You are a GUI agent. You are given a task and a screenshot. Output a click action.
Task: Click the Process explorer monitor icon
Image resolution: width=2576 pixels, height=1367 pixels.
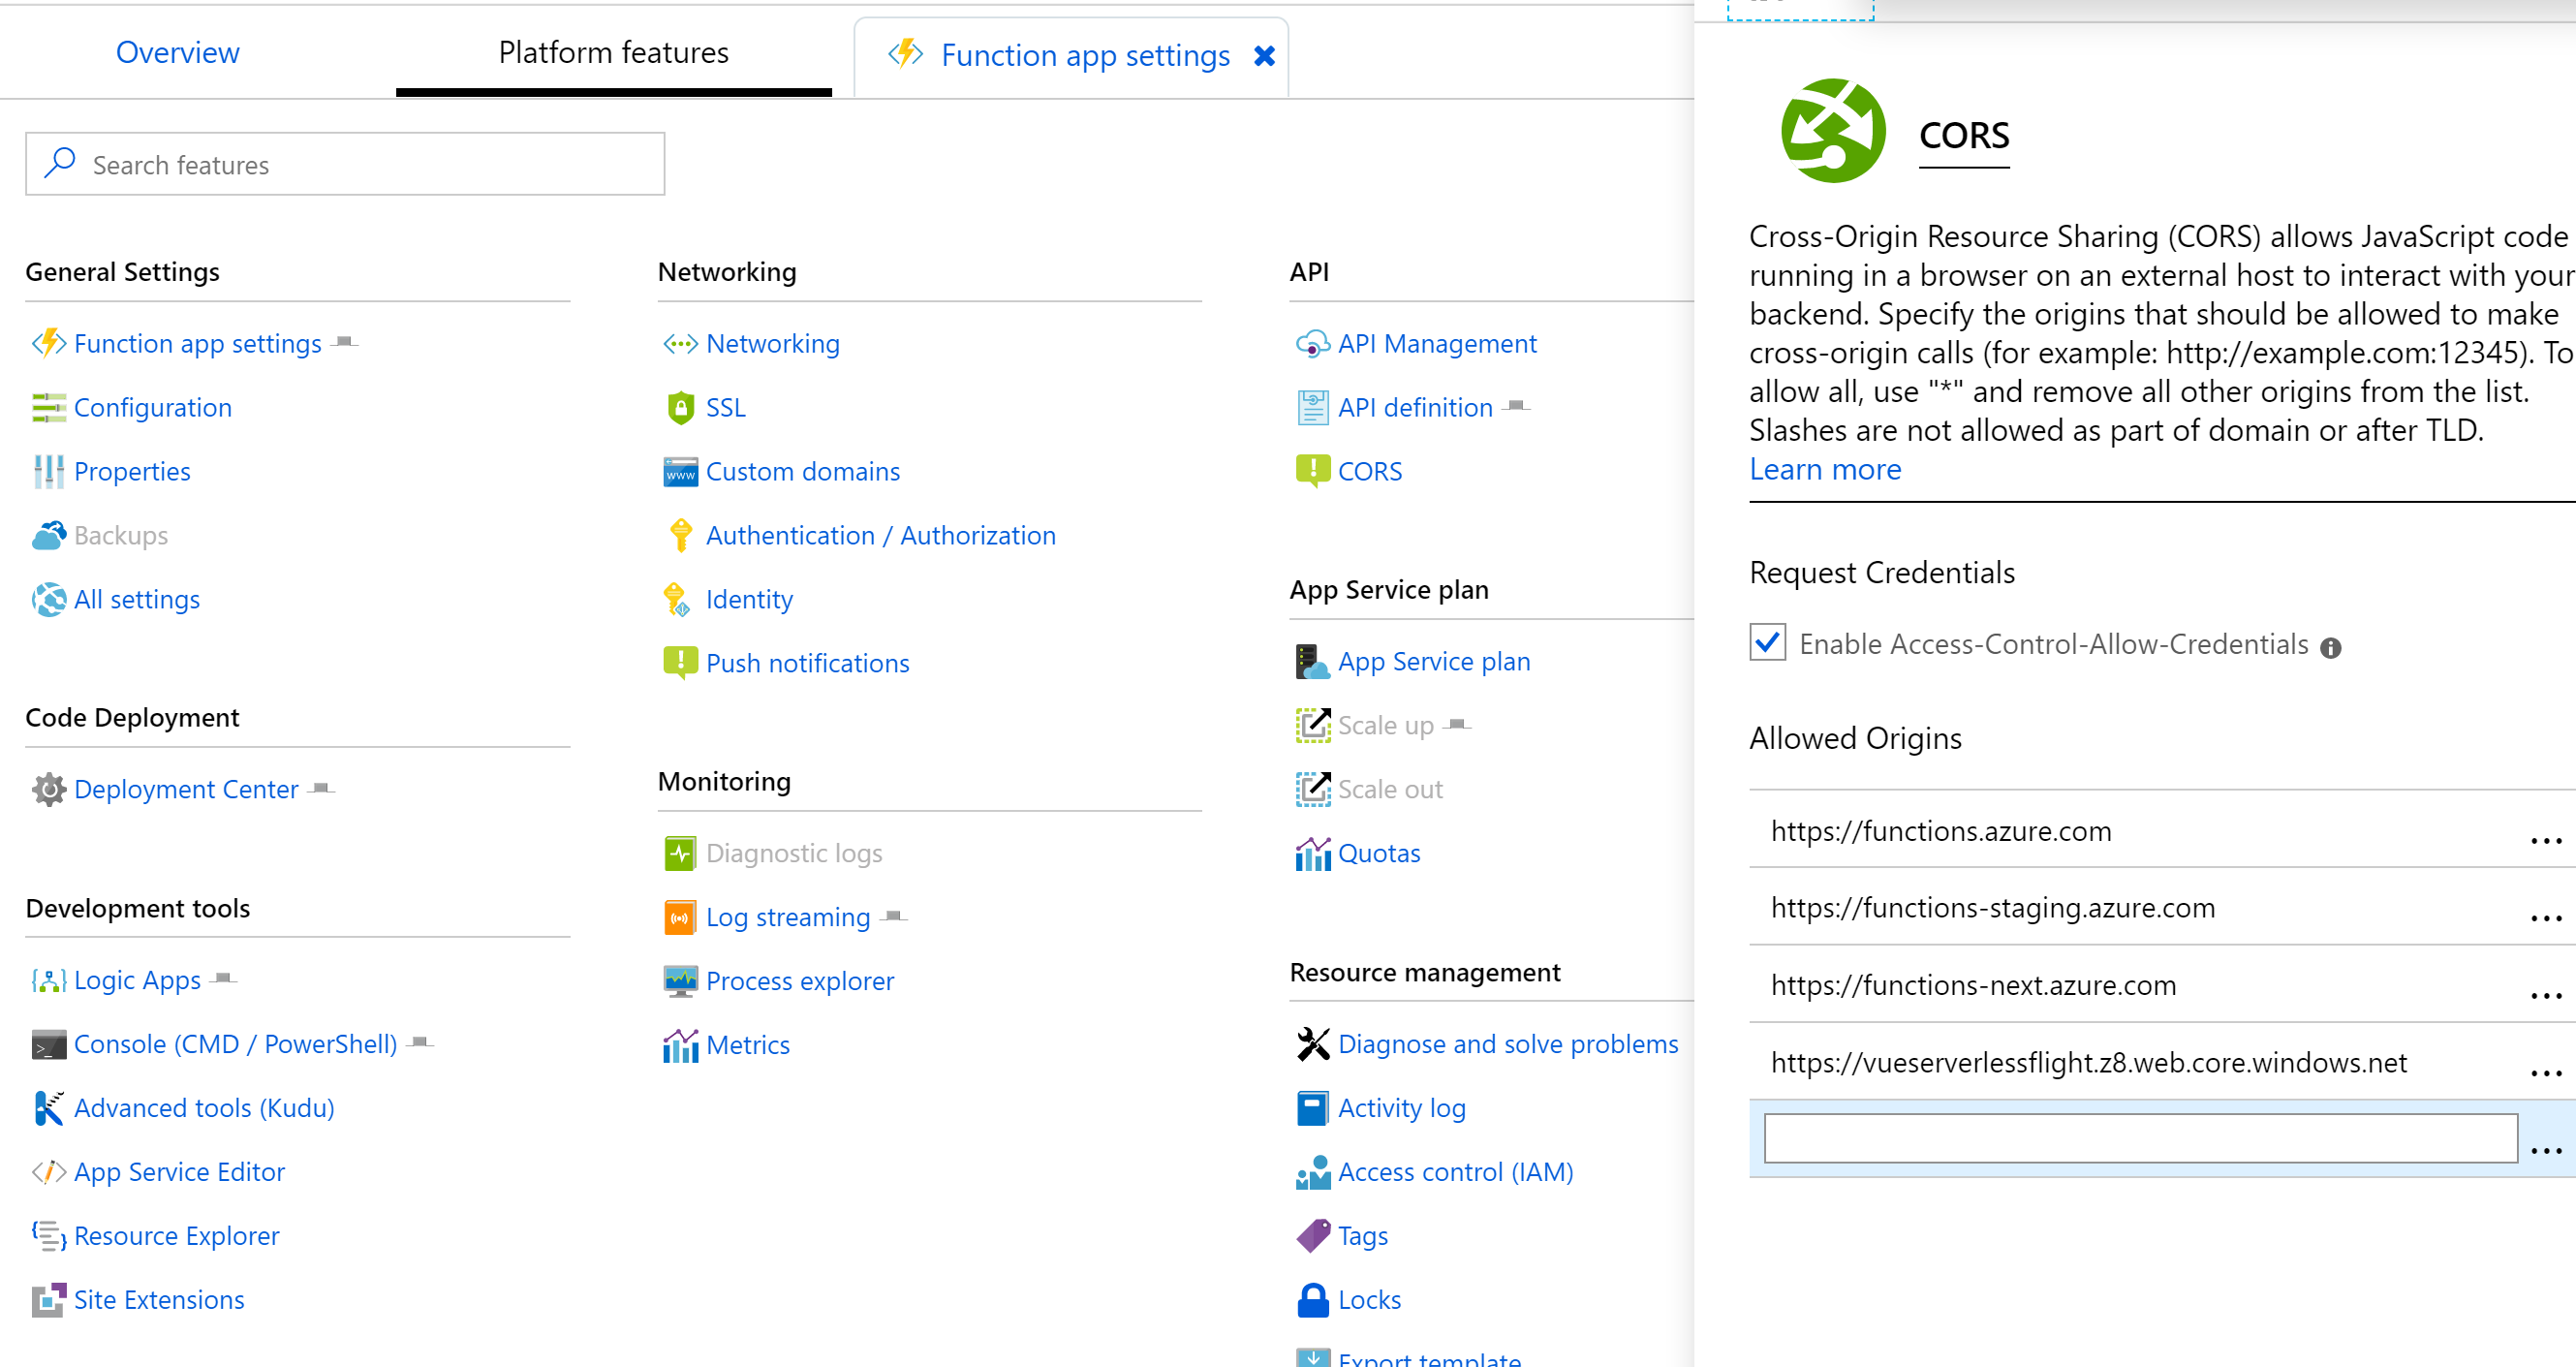680,981
